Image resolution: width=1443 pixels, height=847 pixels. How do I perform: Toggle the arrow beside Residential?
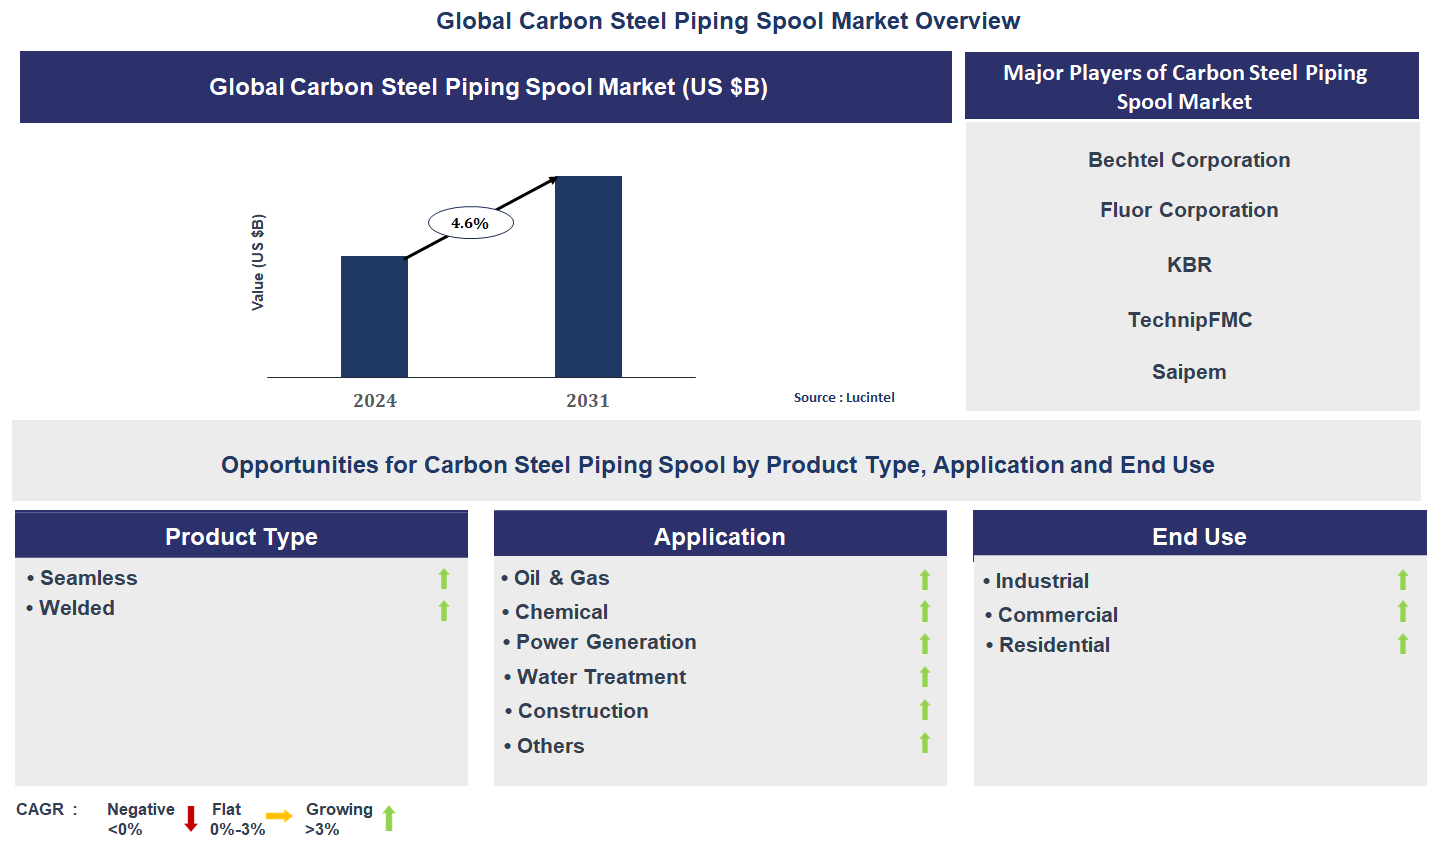[x=1404, y=644]
